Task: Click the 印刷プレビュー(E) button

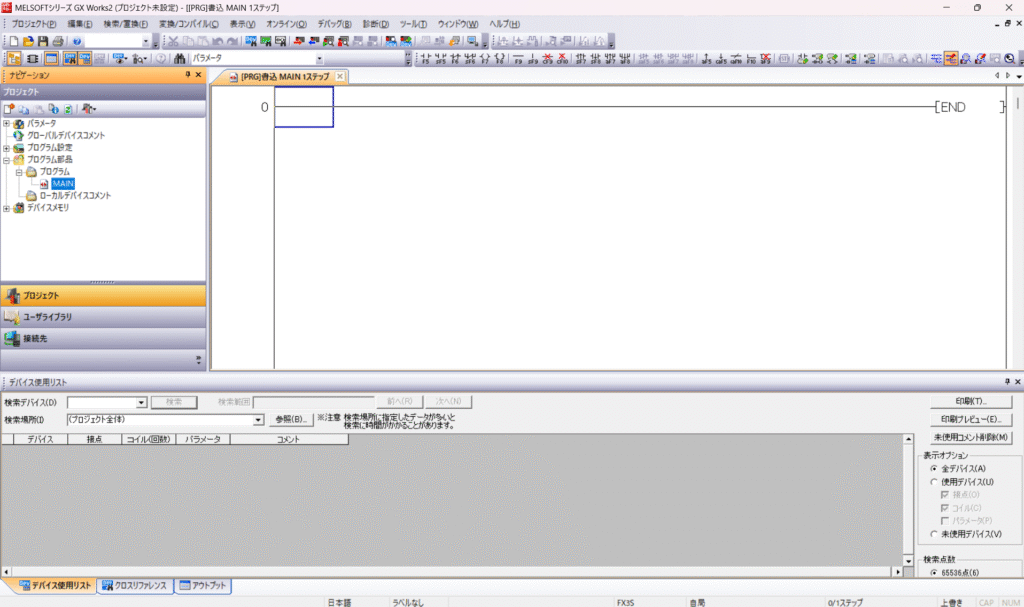Action: (970, 419)
